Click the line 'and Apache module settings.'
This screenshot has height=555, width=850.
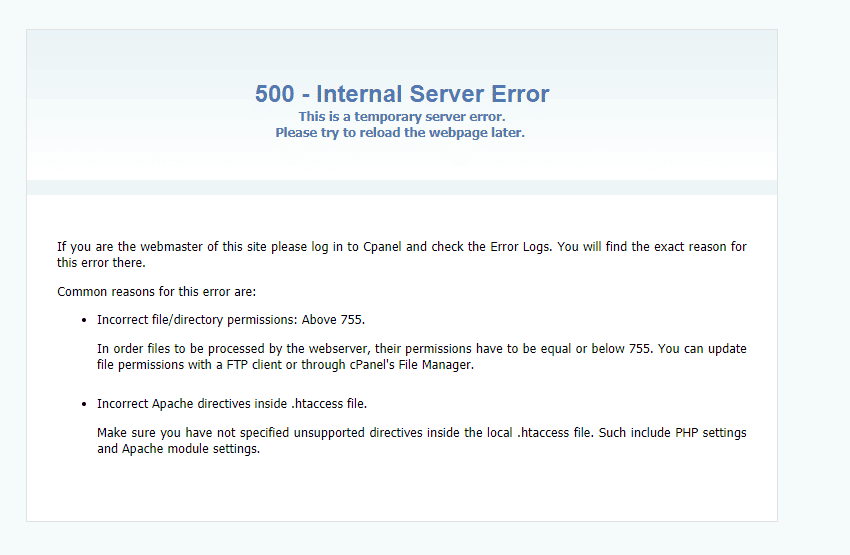click(x=178, y=449)
